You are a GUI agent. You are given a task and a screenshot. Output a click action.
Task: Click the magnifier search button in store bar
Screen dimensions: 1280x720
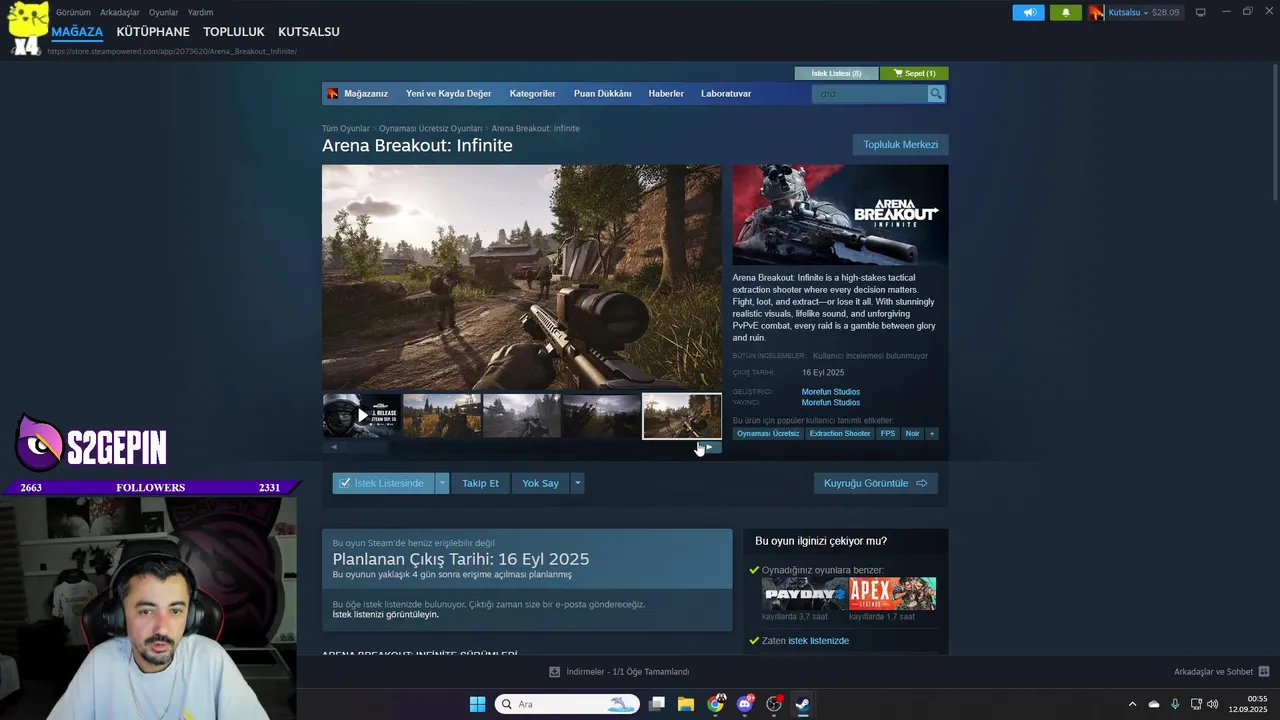pos(936,93)
